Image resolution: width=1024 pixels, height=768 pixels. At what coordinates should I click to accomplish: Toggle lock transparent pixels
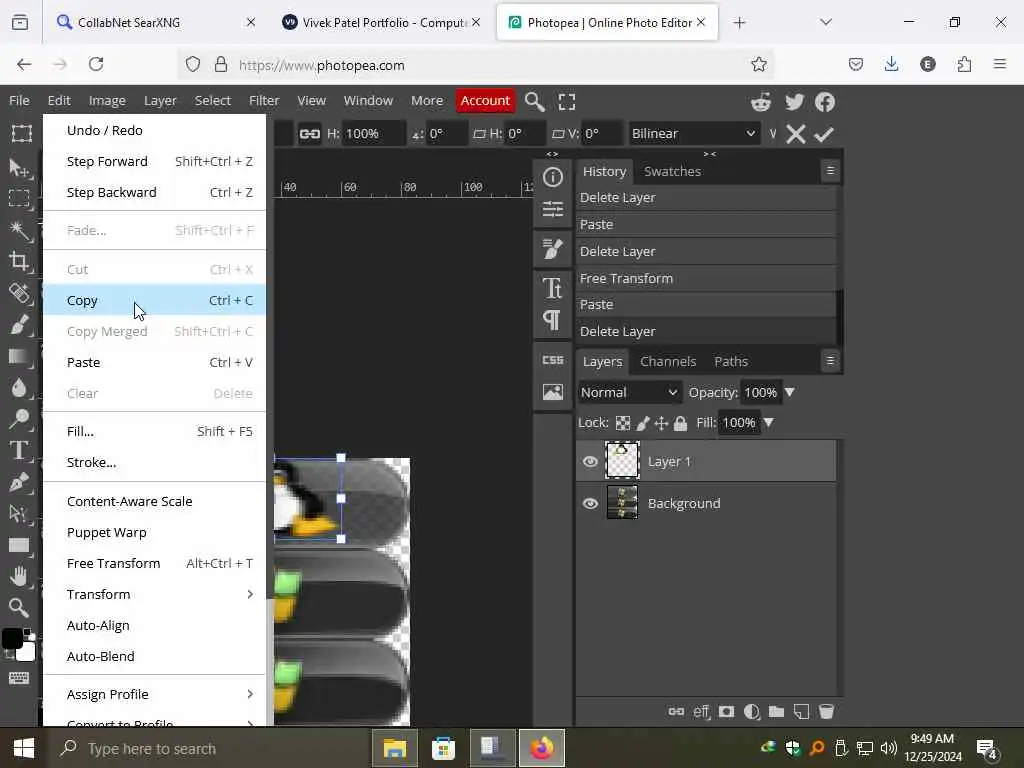click(623, 423)
